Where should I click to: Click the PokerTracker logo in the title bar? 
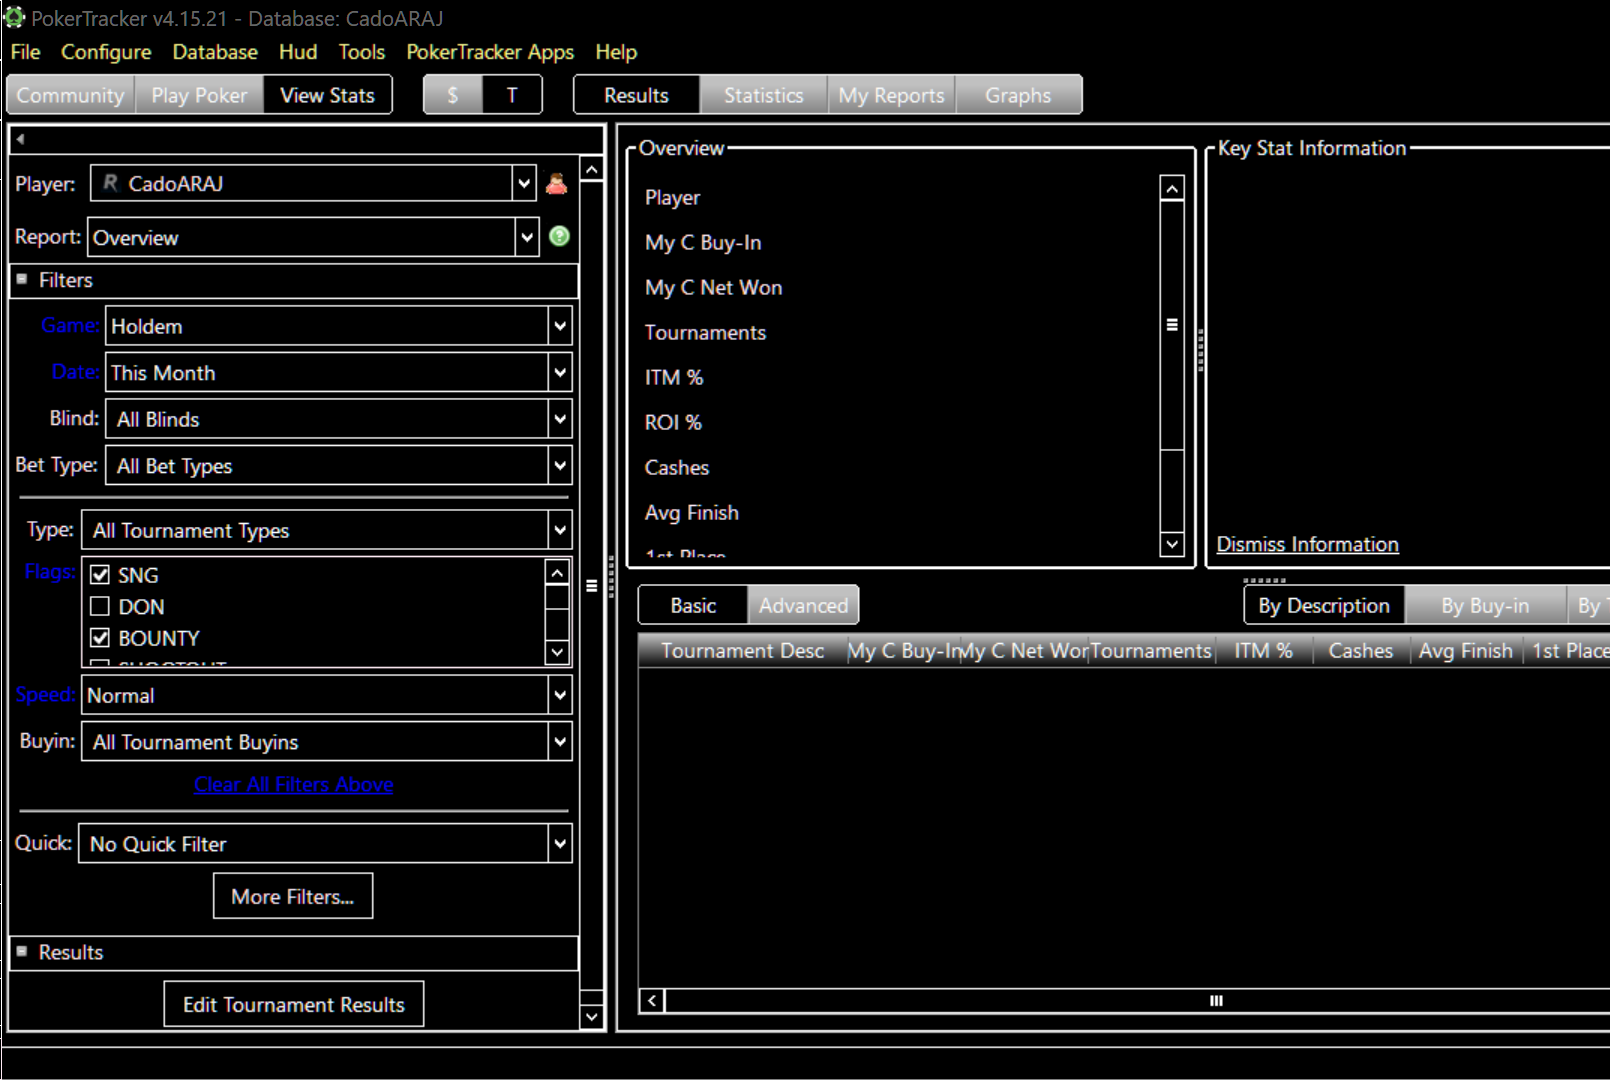click(x=14, y=16)
